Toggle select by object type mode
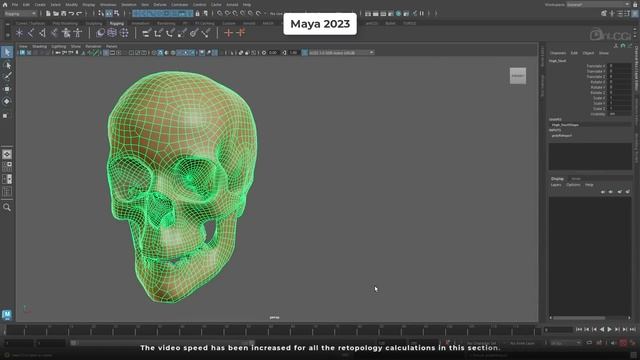The image size is (640, 360). [x=109, y=13]
